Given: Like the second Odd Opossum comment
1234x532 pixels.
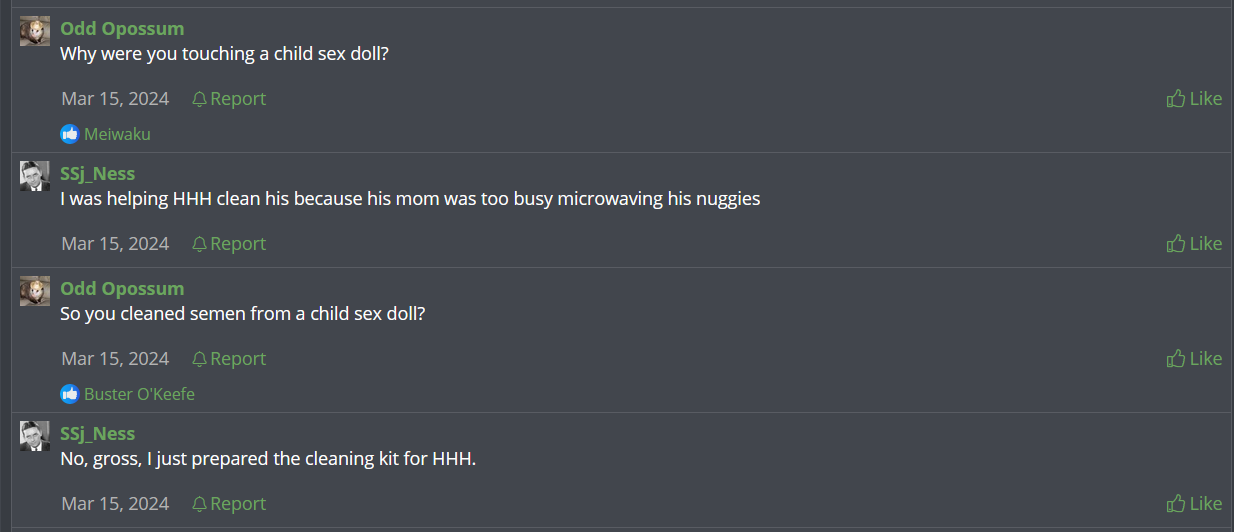Looking at the screenshot, I should 1194,358.
